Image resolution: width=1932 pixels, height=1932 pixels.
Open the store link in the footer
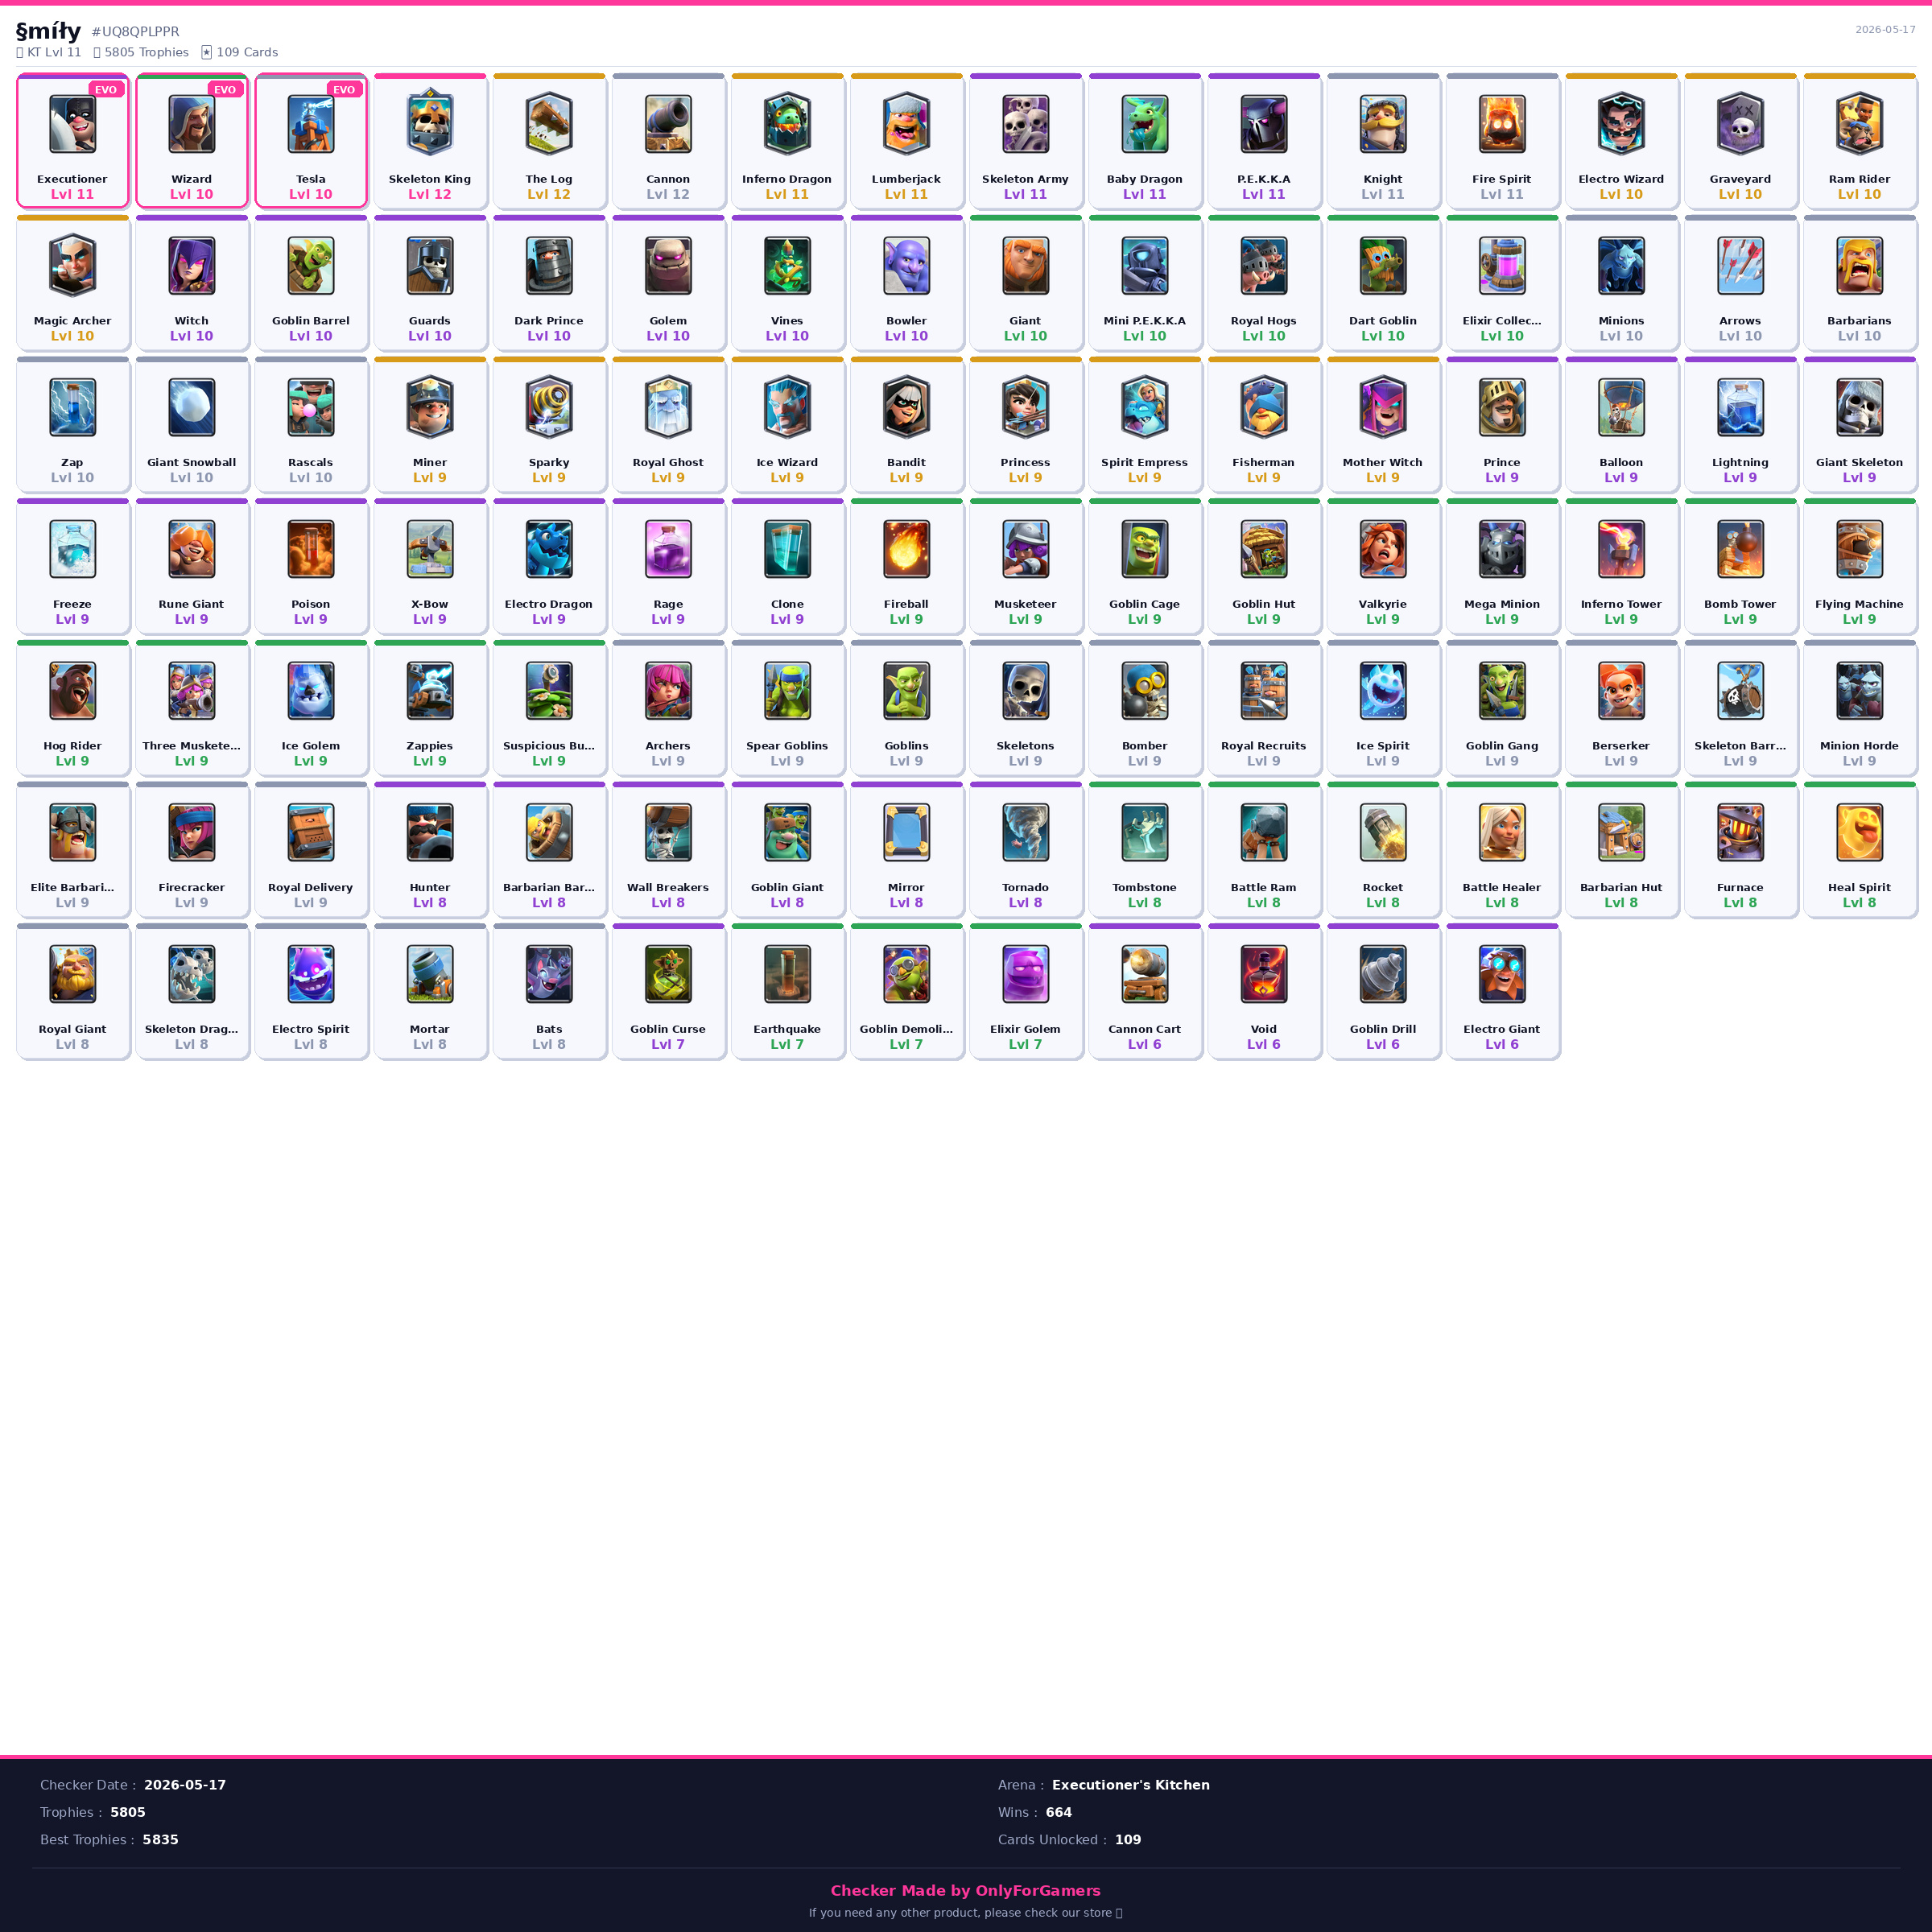(x=965, y=1913)
